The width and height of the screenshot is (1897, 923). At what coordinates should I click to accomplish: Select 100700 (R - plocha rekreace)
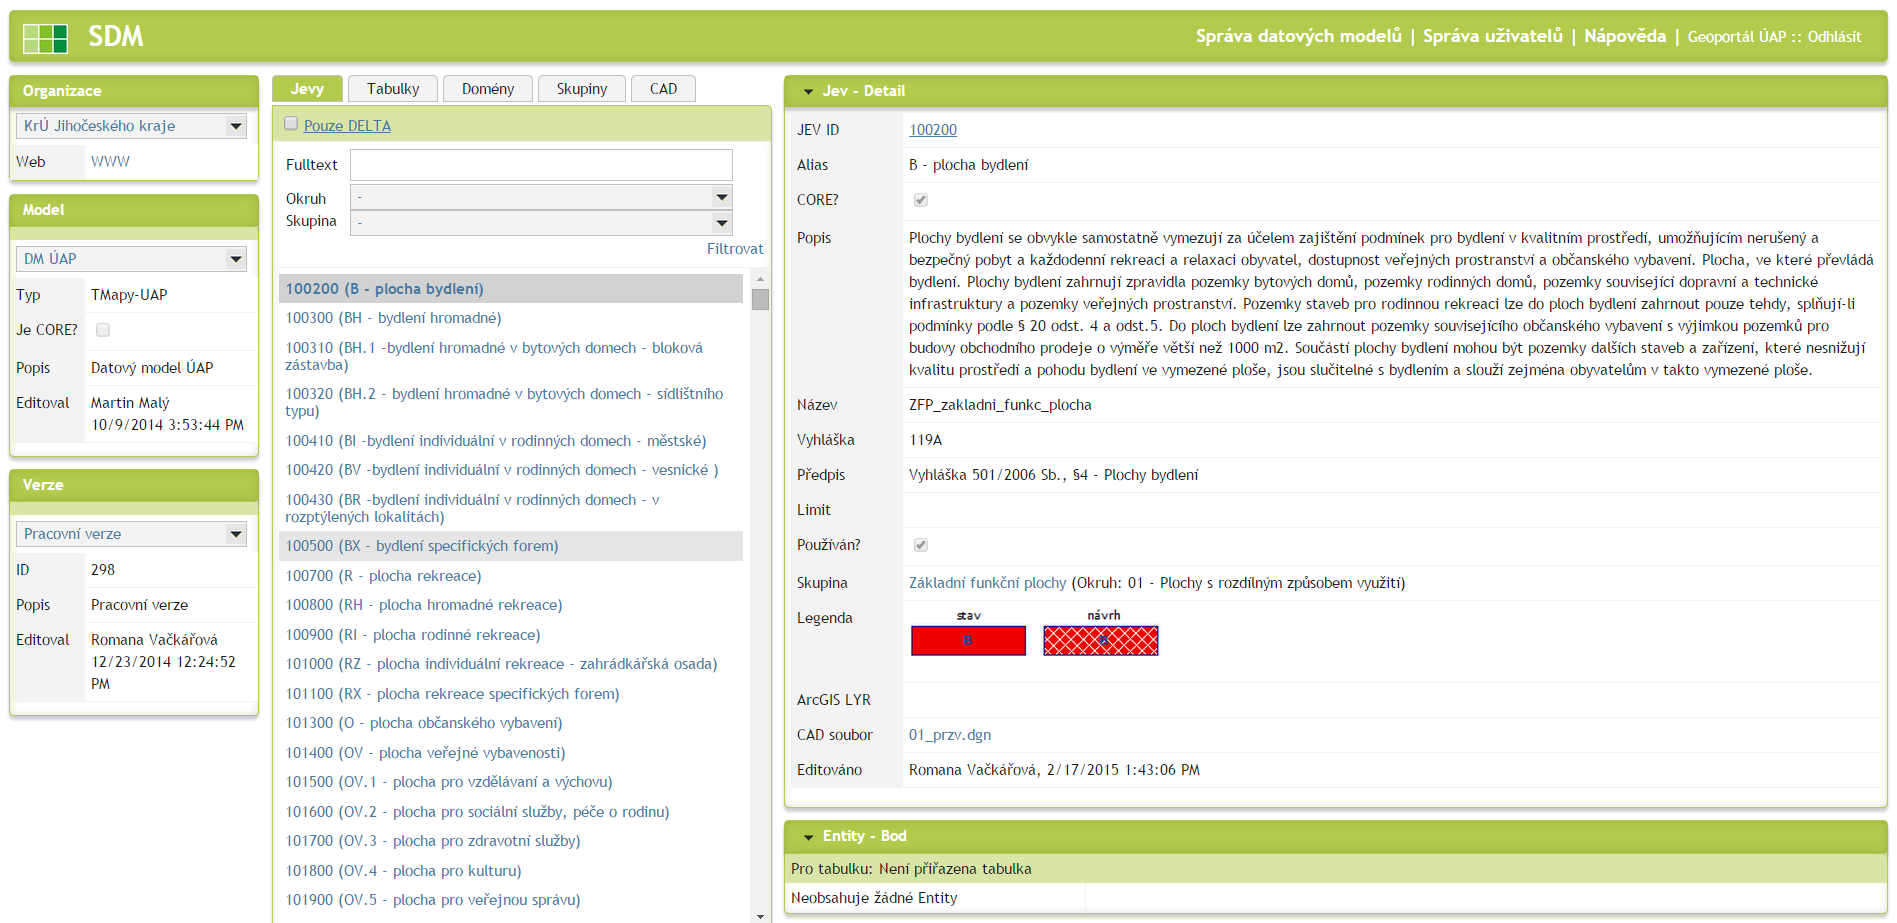coord(511,576)
